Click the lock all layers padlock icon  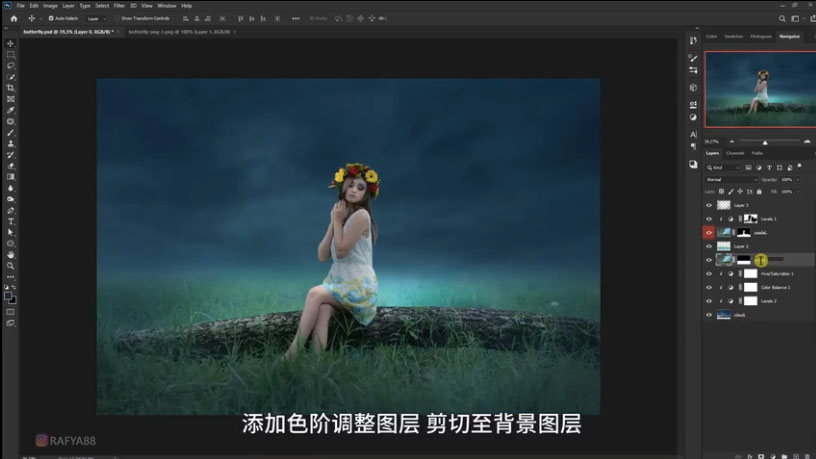(x=759, y=192)
